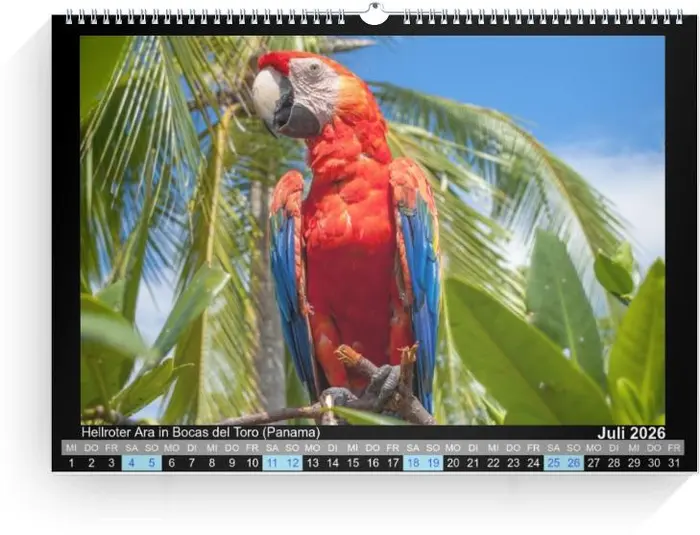Click the 'Juli 2026' month label
Viewport: 700px width, 535px height.
click(x=631, y=433)
